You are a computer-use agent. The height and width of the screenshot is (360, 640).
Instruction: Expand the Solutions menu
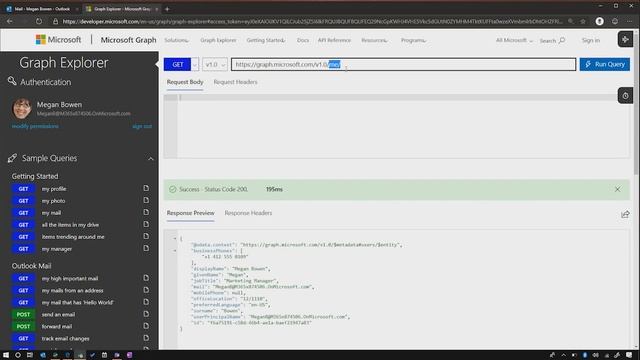(177, 40)
